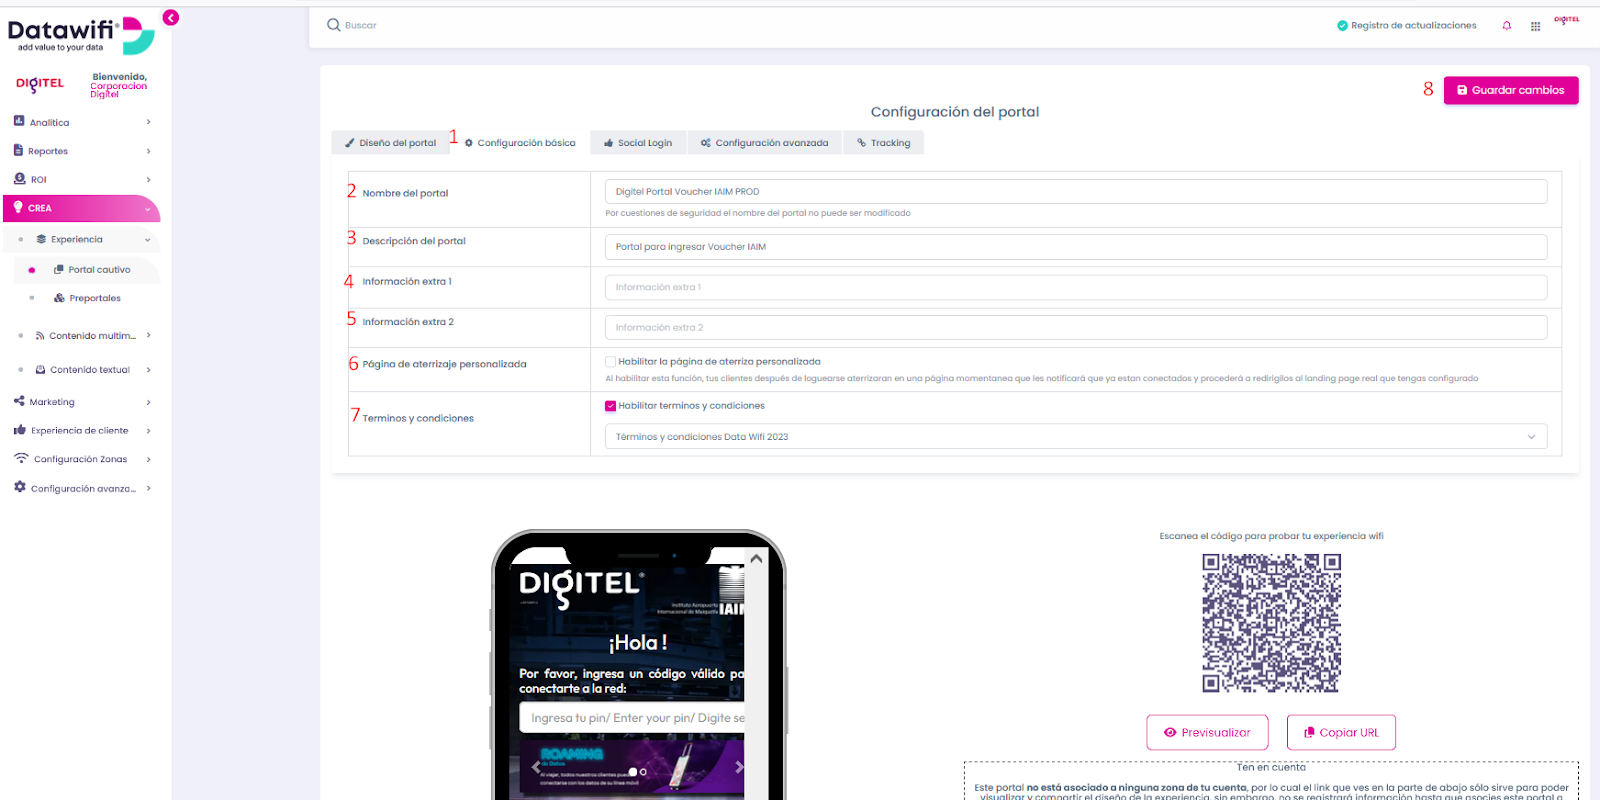
Task: Expand the Analitica menu chevron
Action: tap(148, 122)
